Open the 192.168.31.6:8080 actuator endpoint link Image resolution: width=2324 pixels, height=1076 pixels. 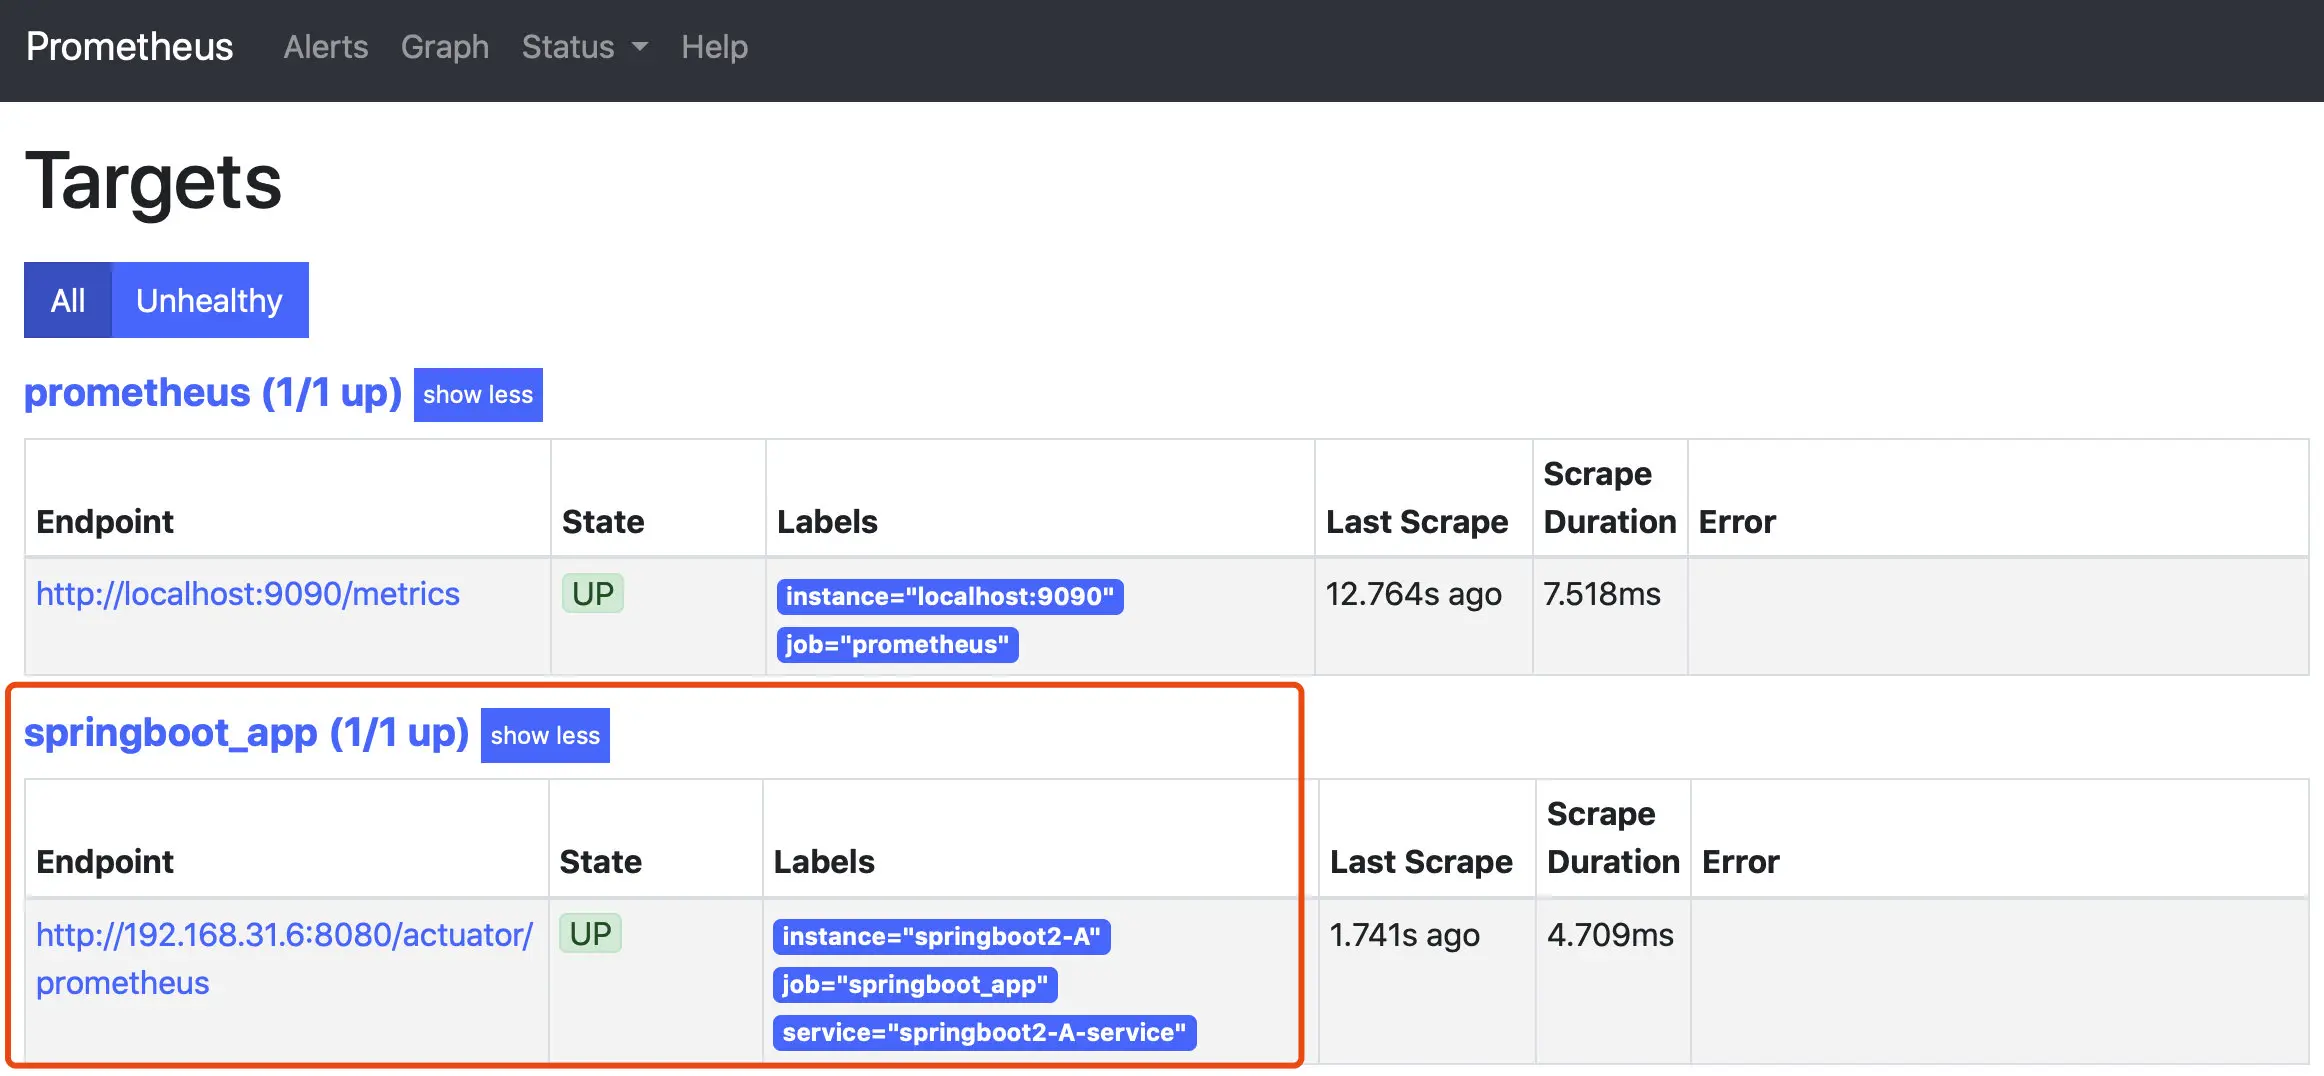click(x=284, y=935)
